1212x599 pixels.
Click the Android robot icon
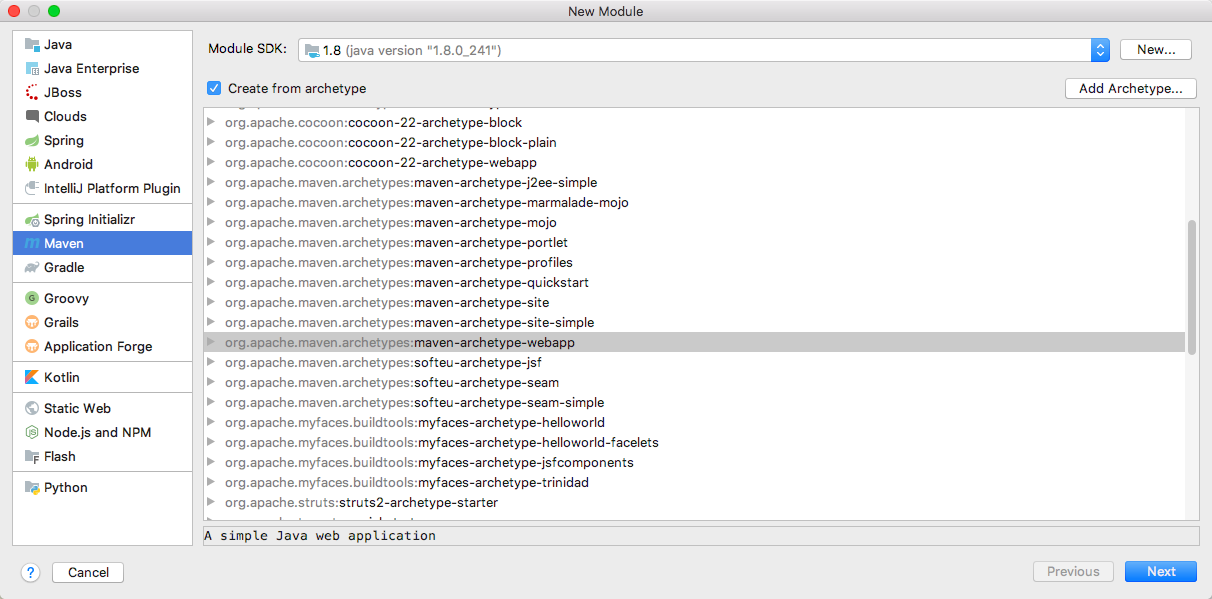tap(32, 165)
